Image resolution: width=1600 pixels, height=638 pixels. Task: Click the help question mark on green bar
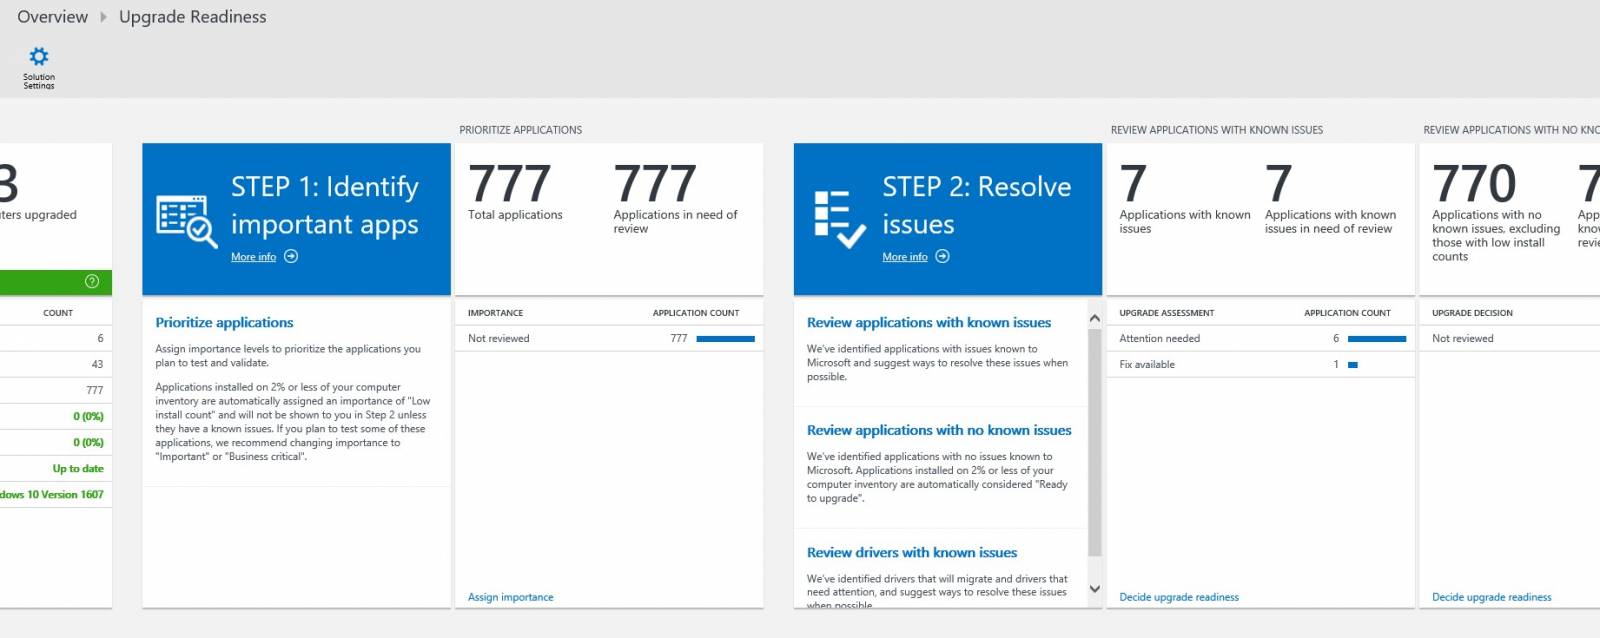(x=92, y=282)
